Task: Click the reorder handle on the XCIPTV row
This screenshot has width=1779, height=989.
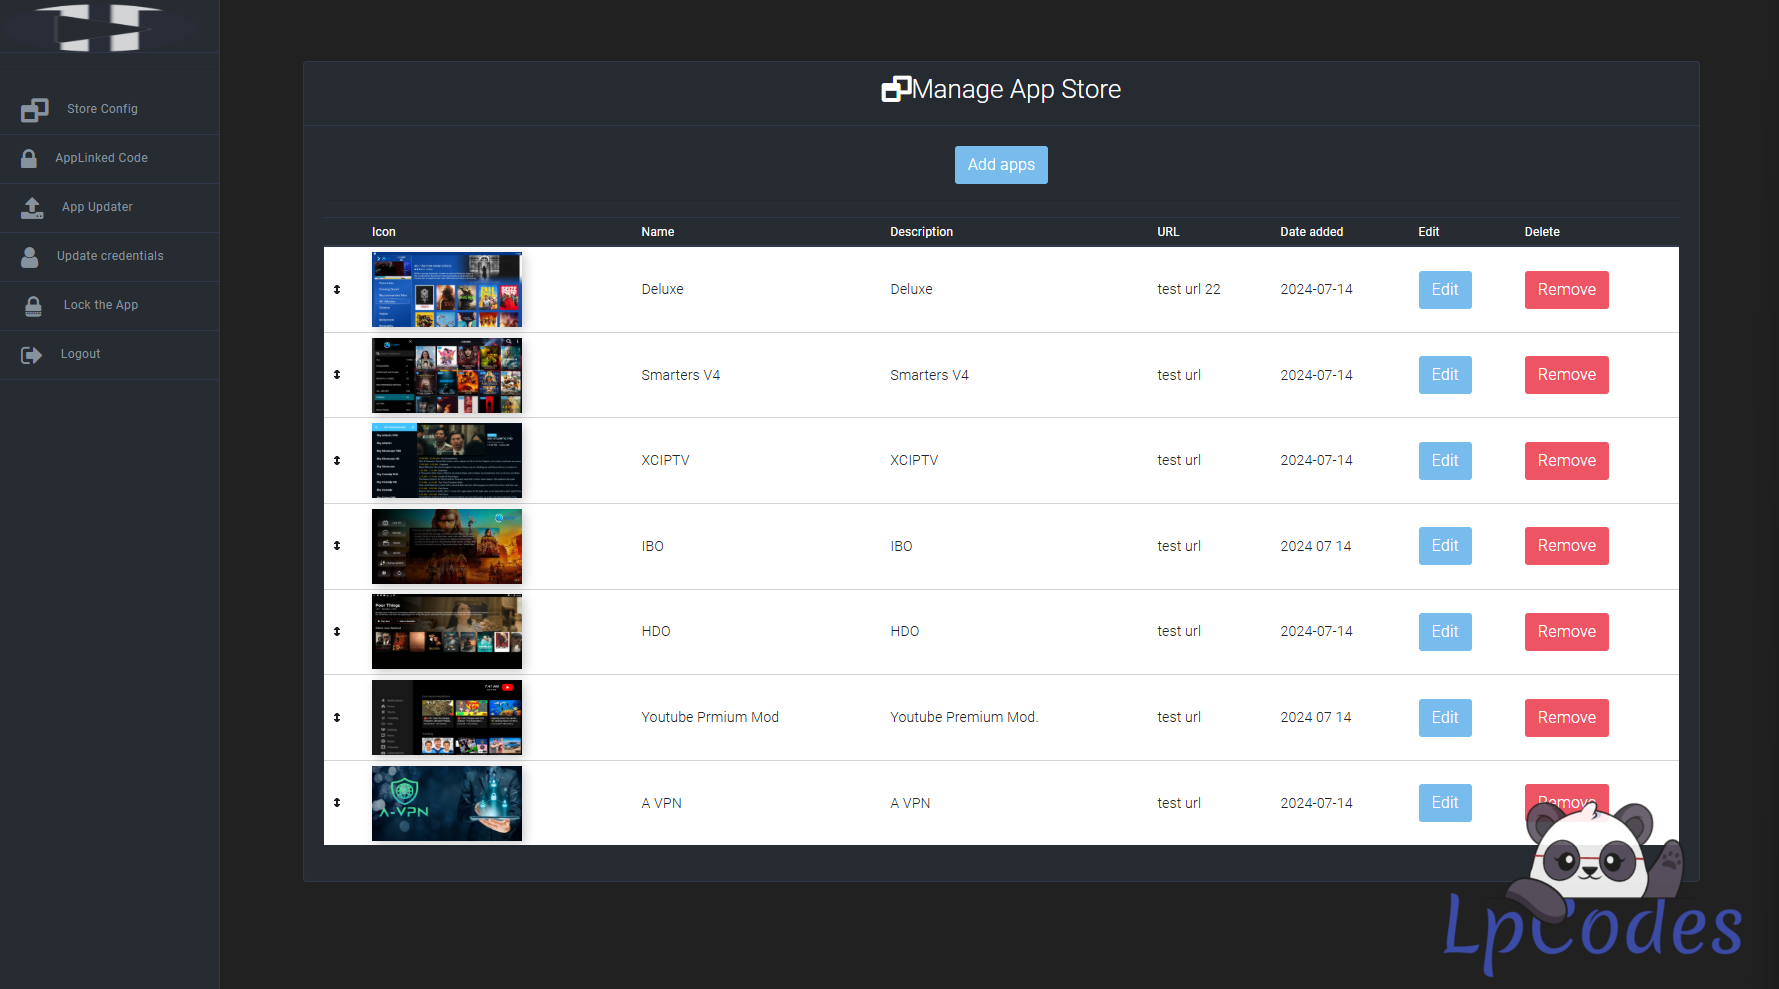Action: [x=337, y=461]
